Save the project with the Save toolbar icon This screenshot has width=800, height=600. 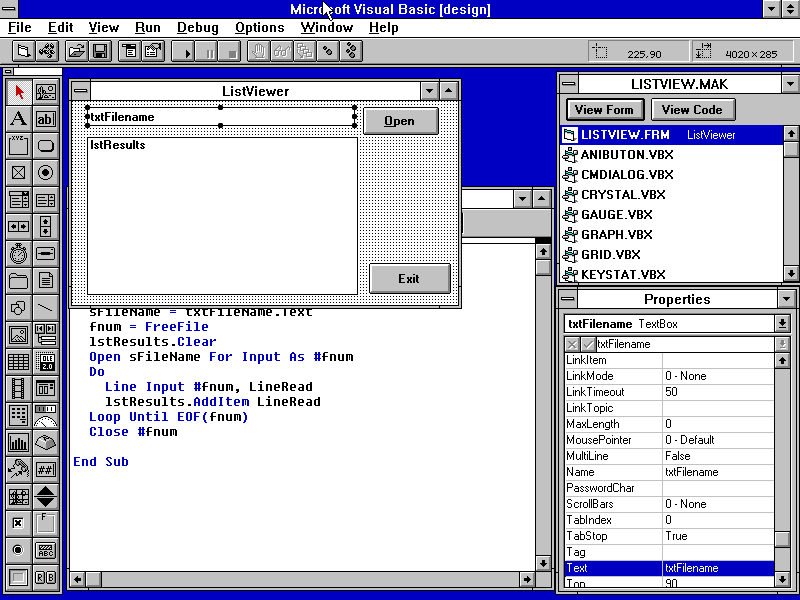coord(100,51)
